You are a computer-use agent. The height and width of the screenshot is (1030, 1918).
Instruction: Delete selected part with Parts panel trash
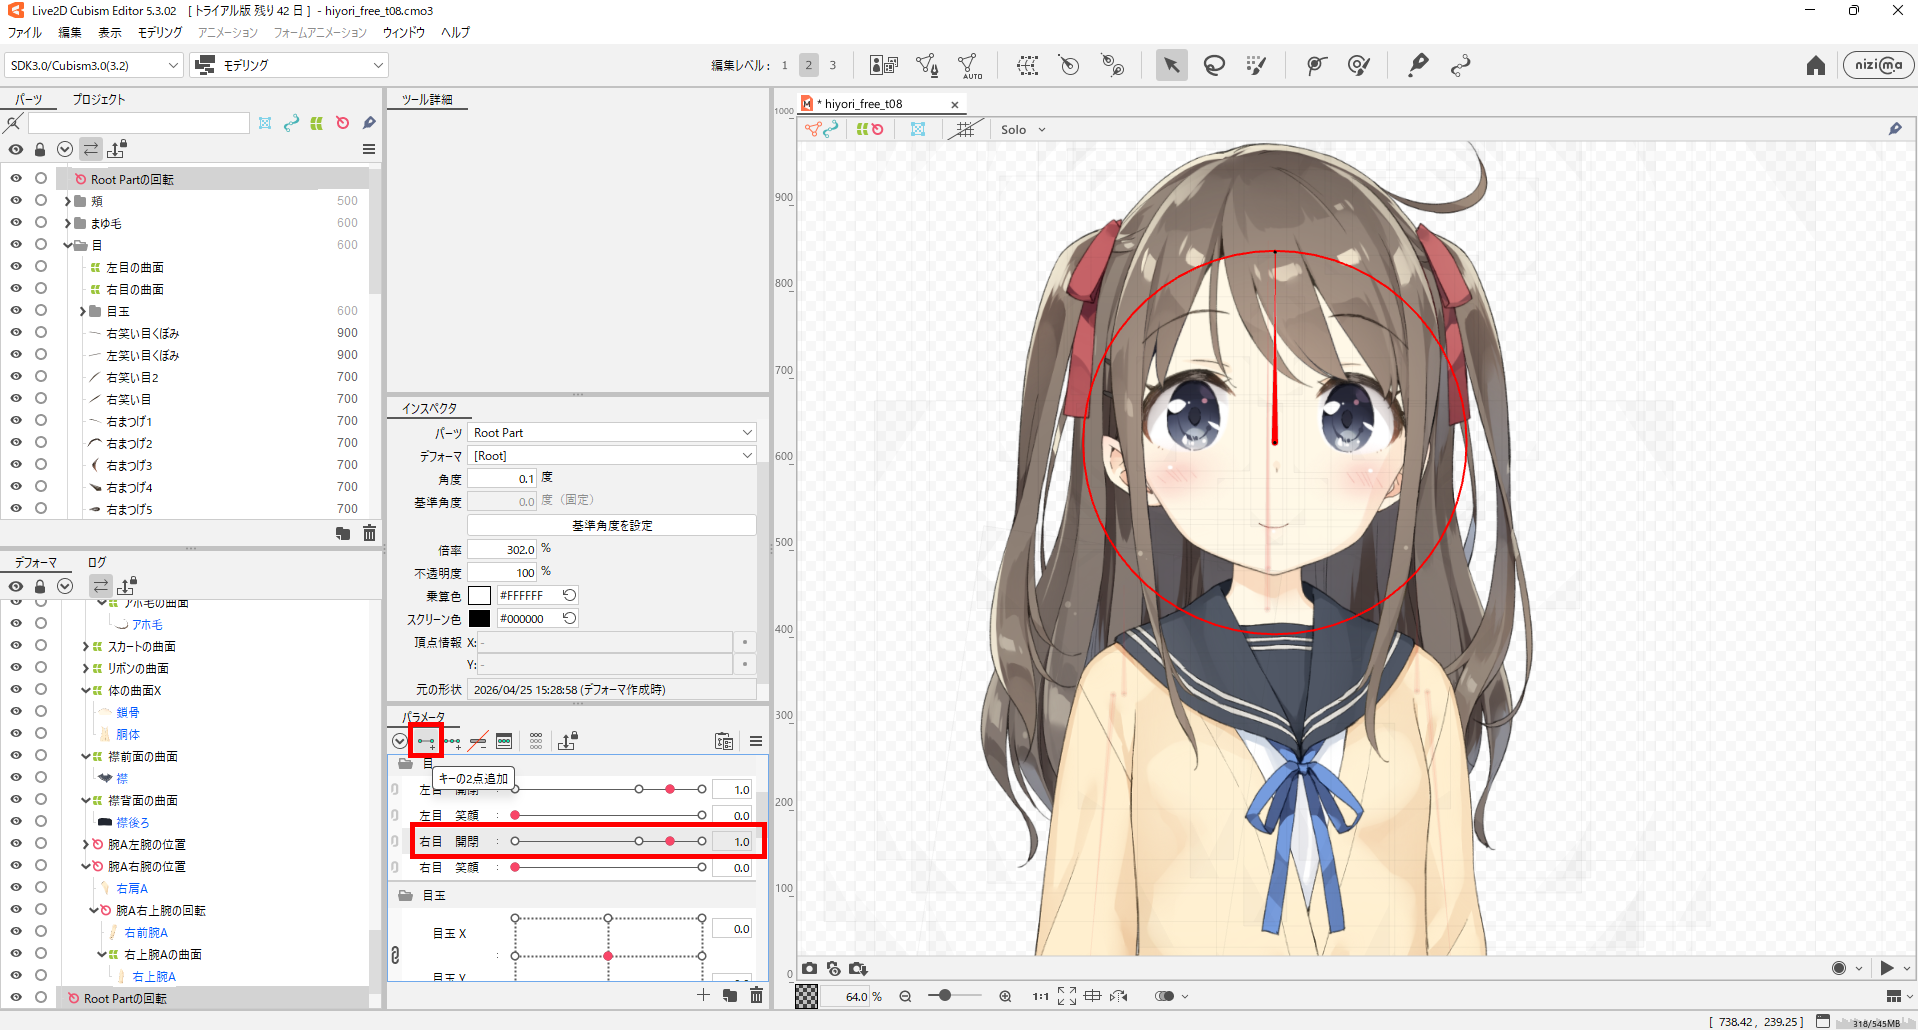[x=369, y=533]
